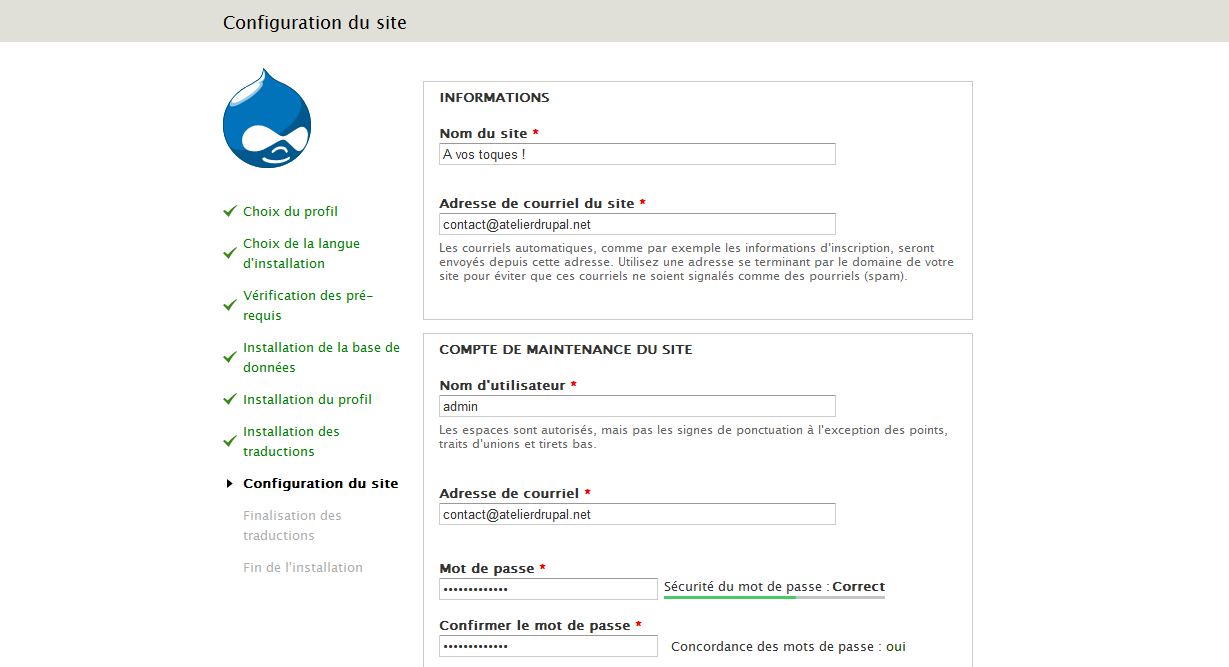This screenshot has height=667, width=1229.
Task: Click checkmark beside Vérification des pré-requis
Action: pyautogui.click(x=229, y=306)
